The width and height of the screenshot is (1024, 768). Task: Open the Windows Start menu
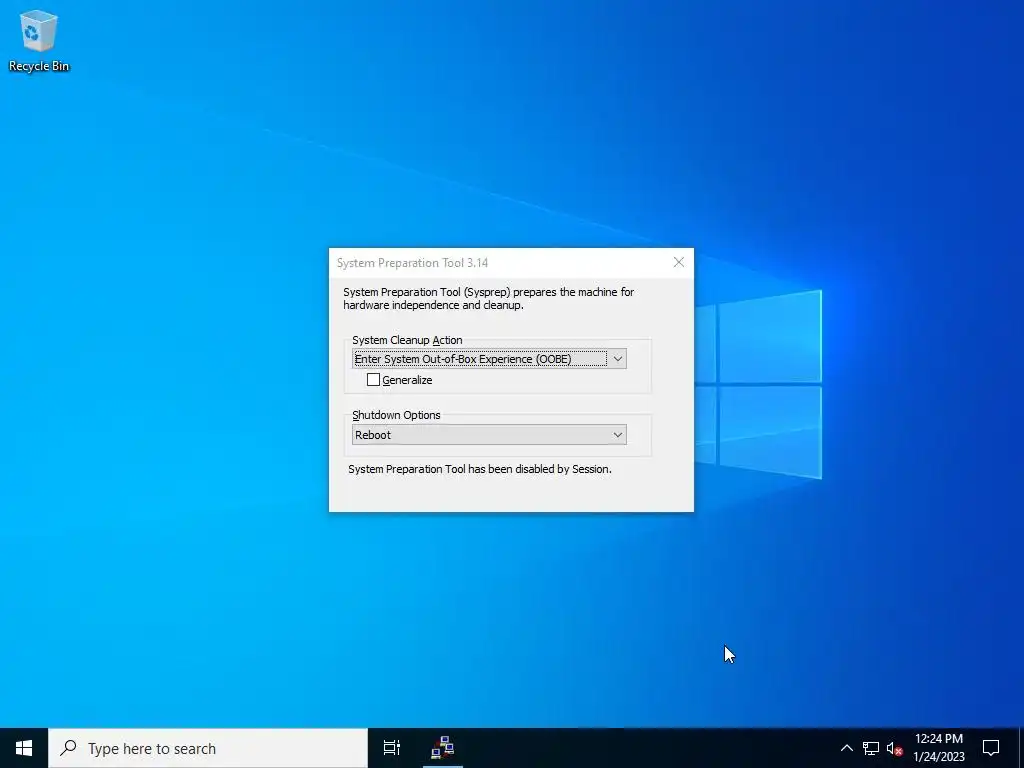pyautogui.click(x=24, y=748)
